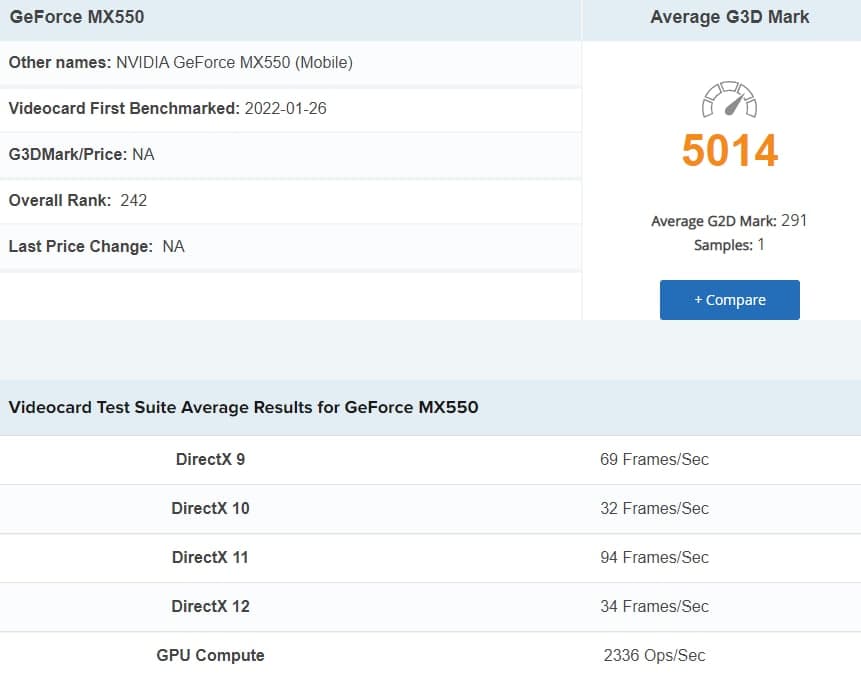Select the G3DMark/Price row
The image size is (861, 685).
coord(81,154)
